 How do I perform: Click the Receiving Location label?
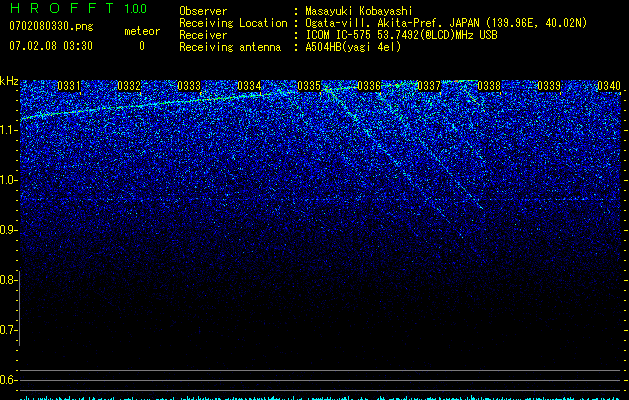pyautogui.click(x=233, y=23)
